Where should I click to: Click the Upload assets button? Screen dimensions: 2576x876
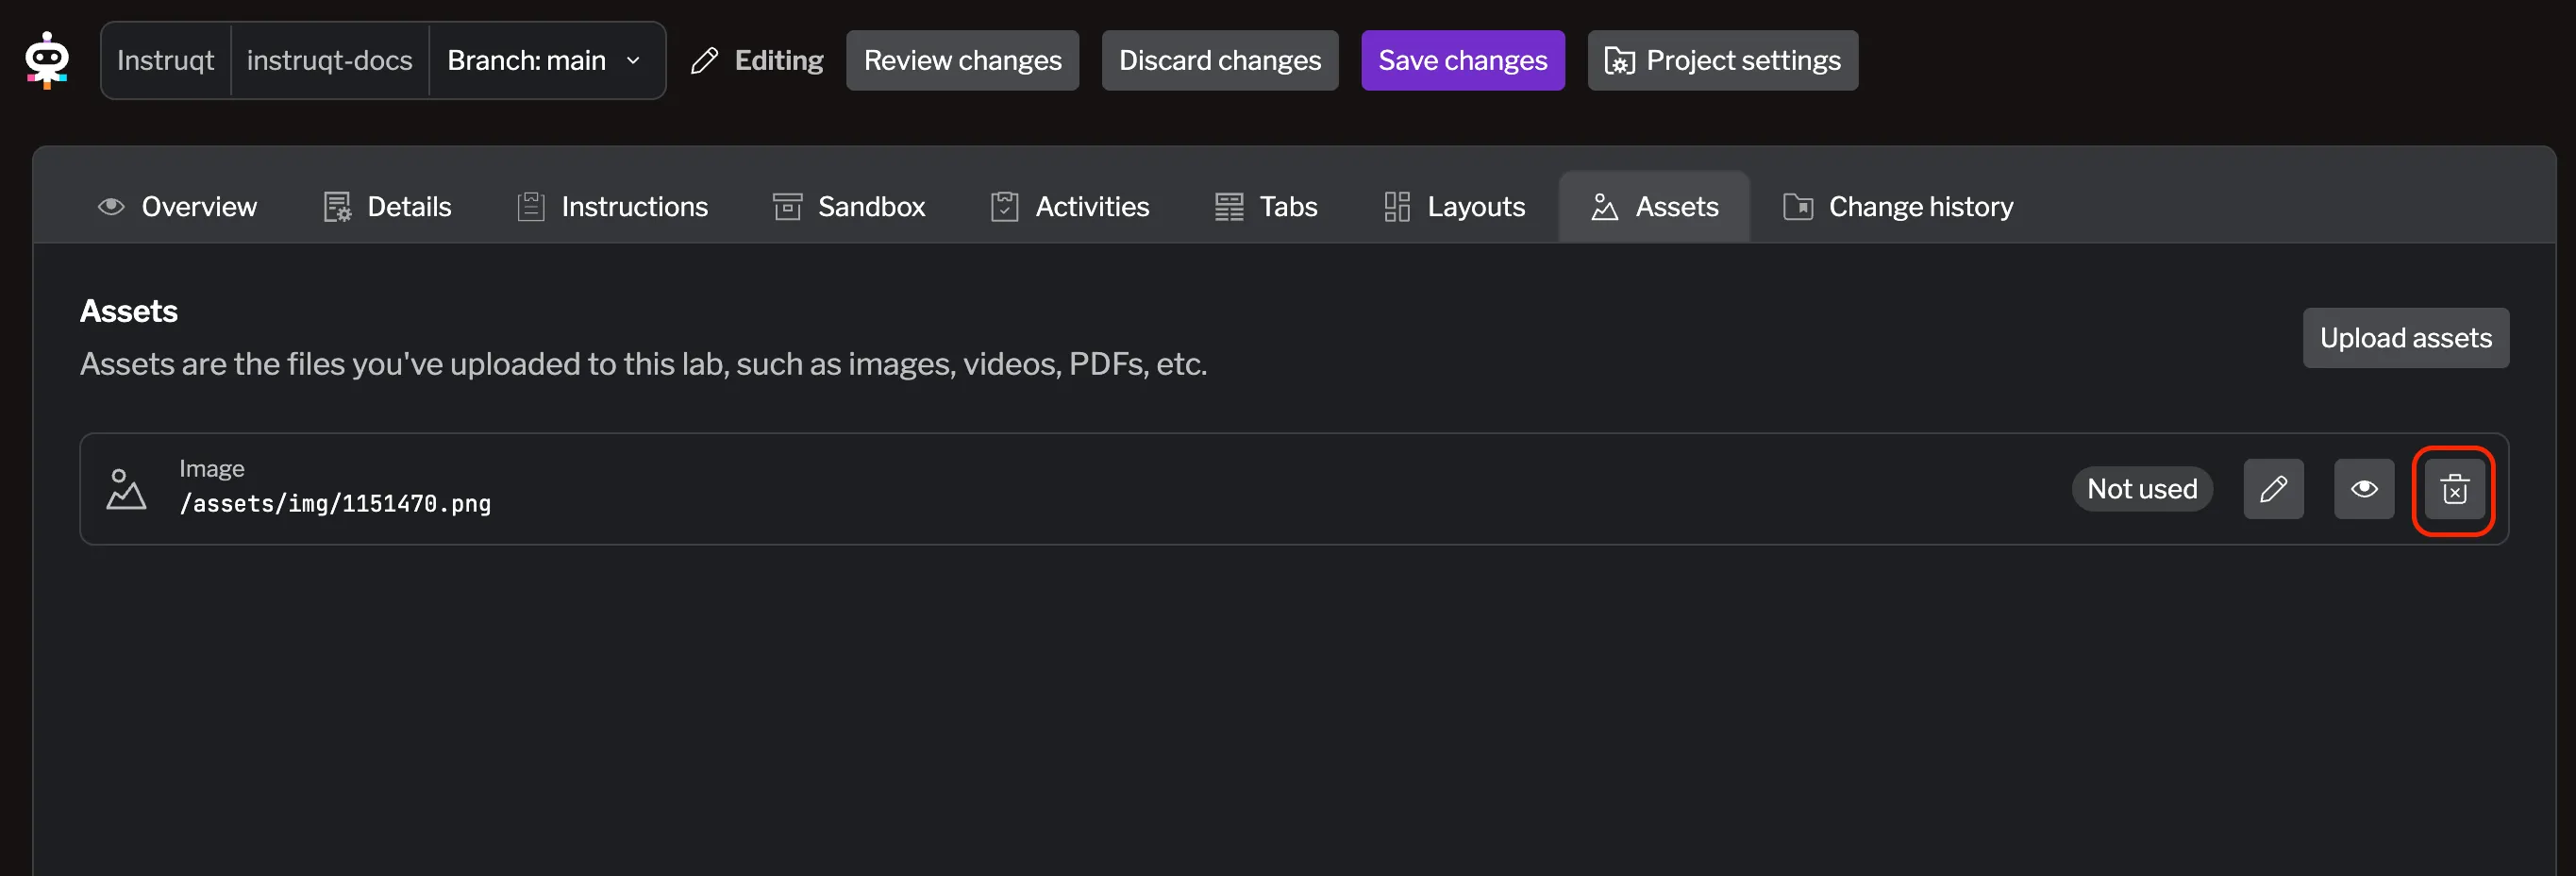click(x=2406, y=338)
